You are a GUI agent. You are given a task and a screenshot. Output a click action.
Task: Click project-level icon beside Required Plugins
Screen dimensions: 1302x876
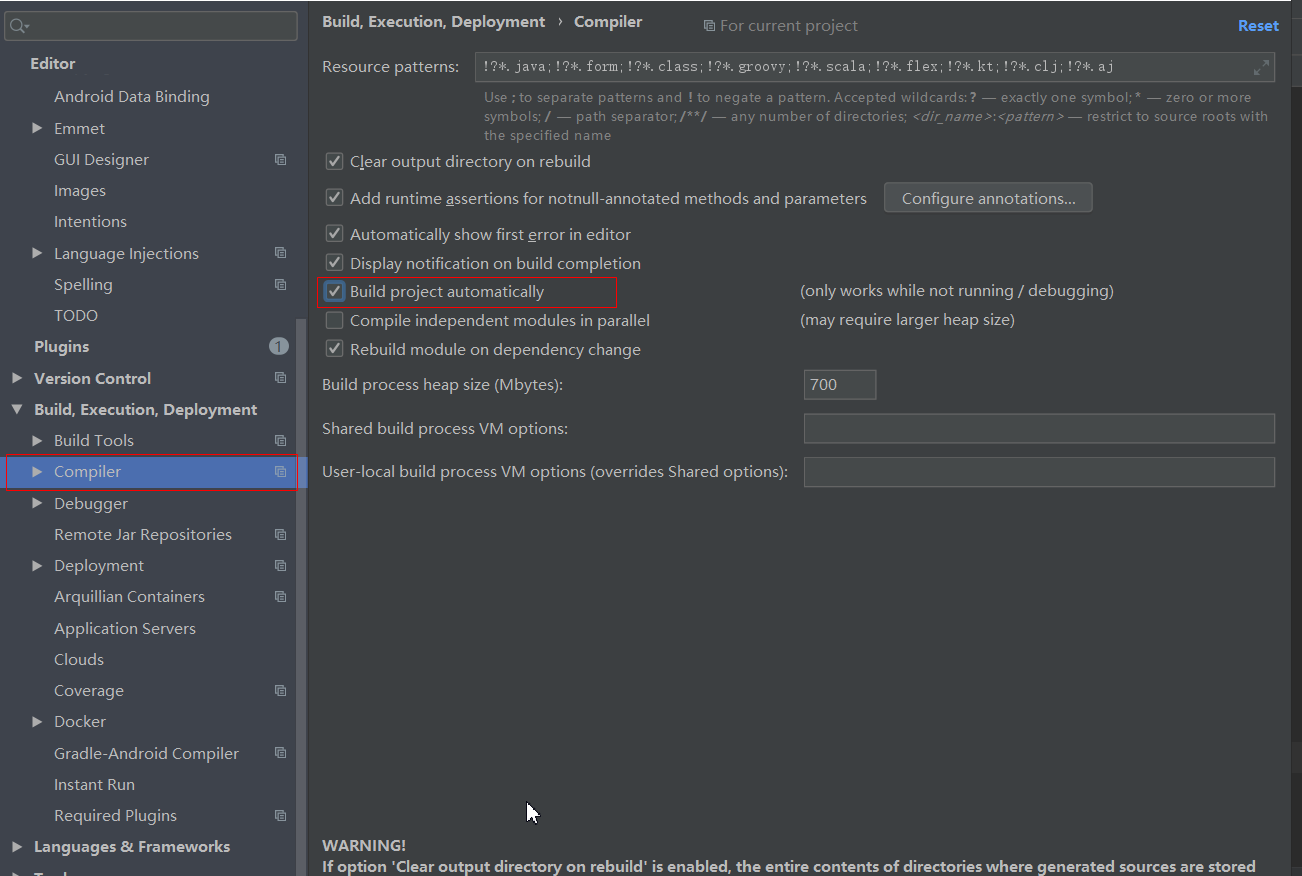tap(281, 816)
